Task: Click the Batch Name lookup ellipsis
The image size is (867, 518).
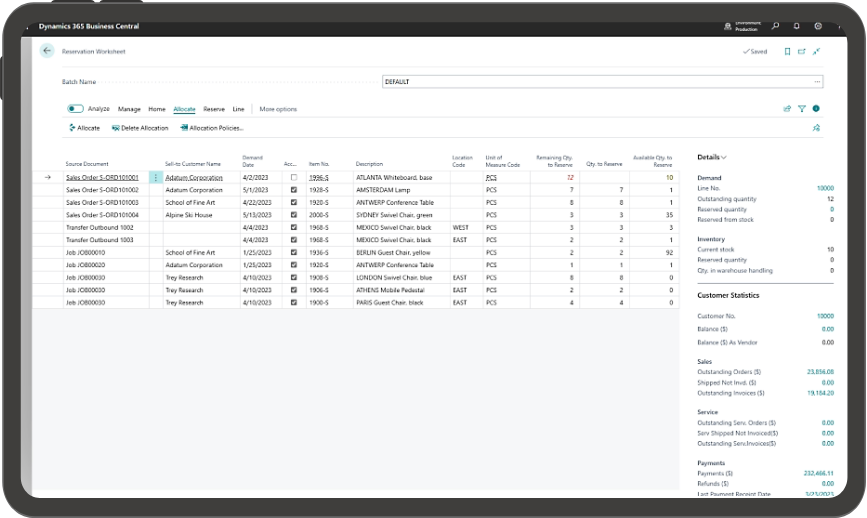Action: (x=817, y=82)
